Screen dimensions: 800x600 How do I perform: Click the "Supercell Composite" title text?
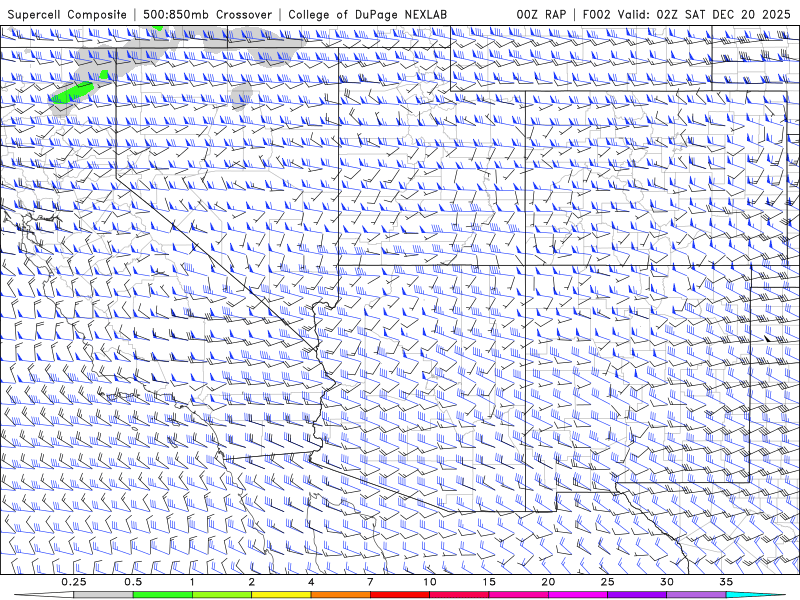click(x=67, y=14)
